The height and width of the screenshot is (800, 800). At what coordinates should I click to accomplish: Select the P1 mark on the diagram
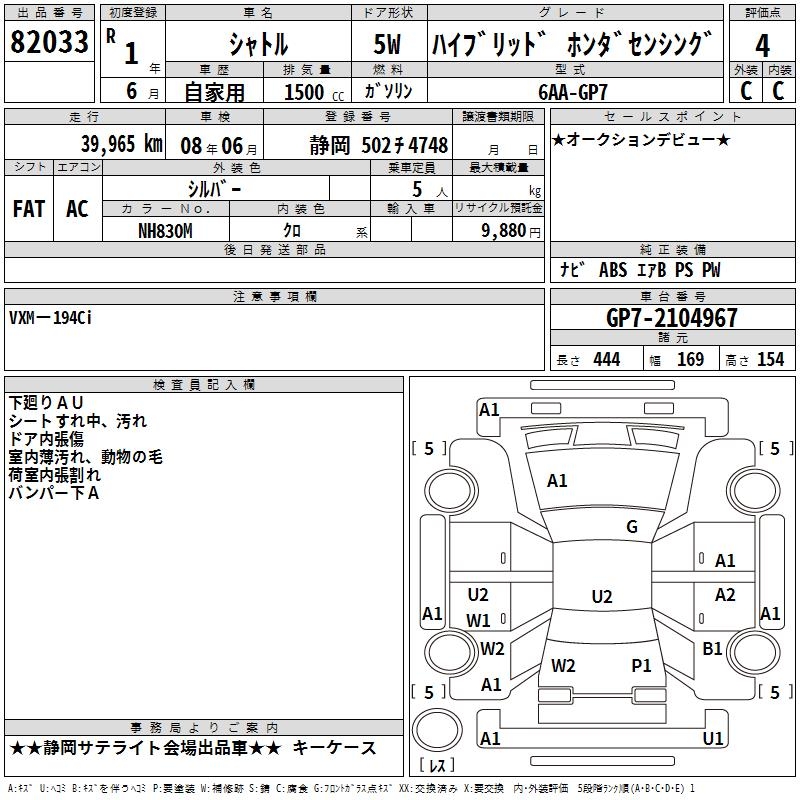click(641, 666)
